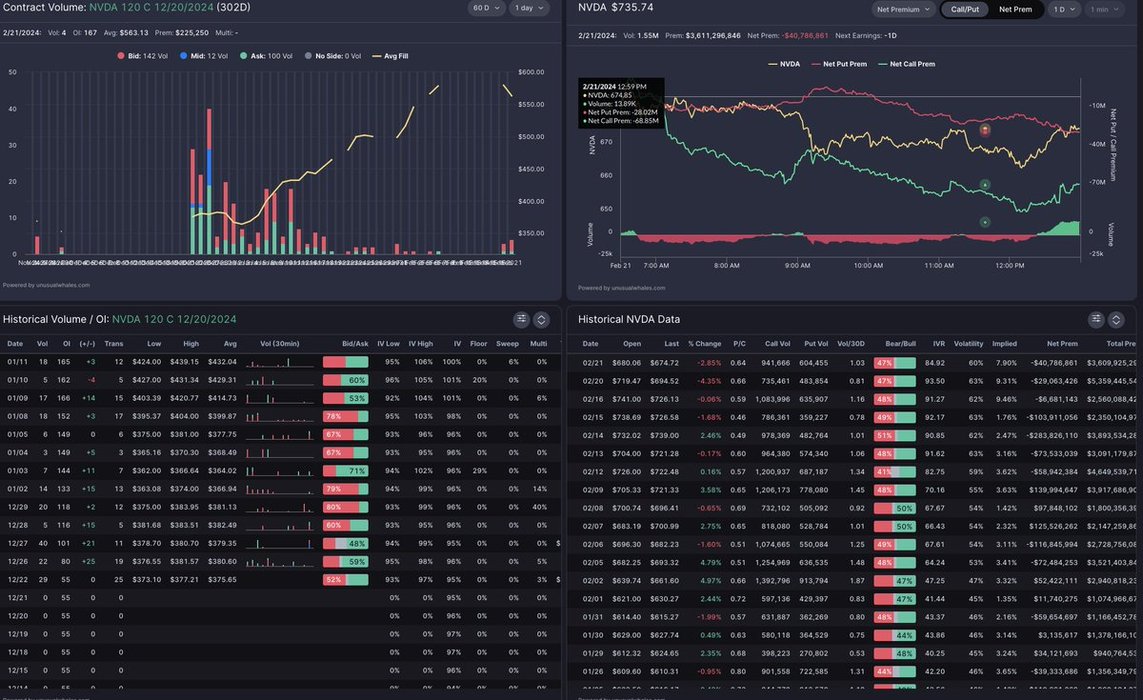Click the green marker on Net Call Prem line
1143x700 pixels.
tap(985, 185)
